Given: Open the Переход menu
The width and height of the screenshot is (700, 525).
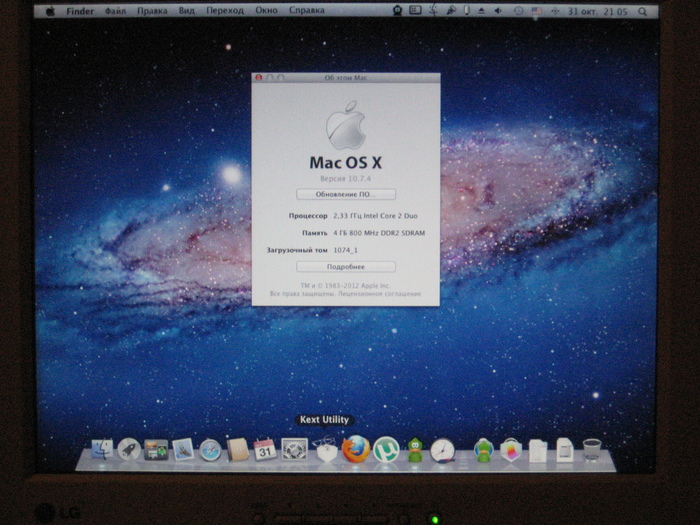Looking at the screenshot, I should tap(223, 11).
